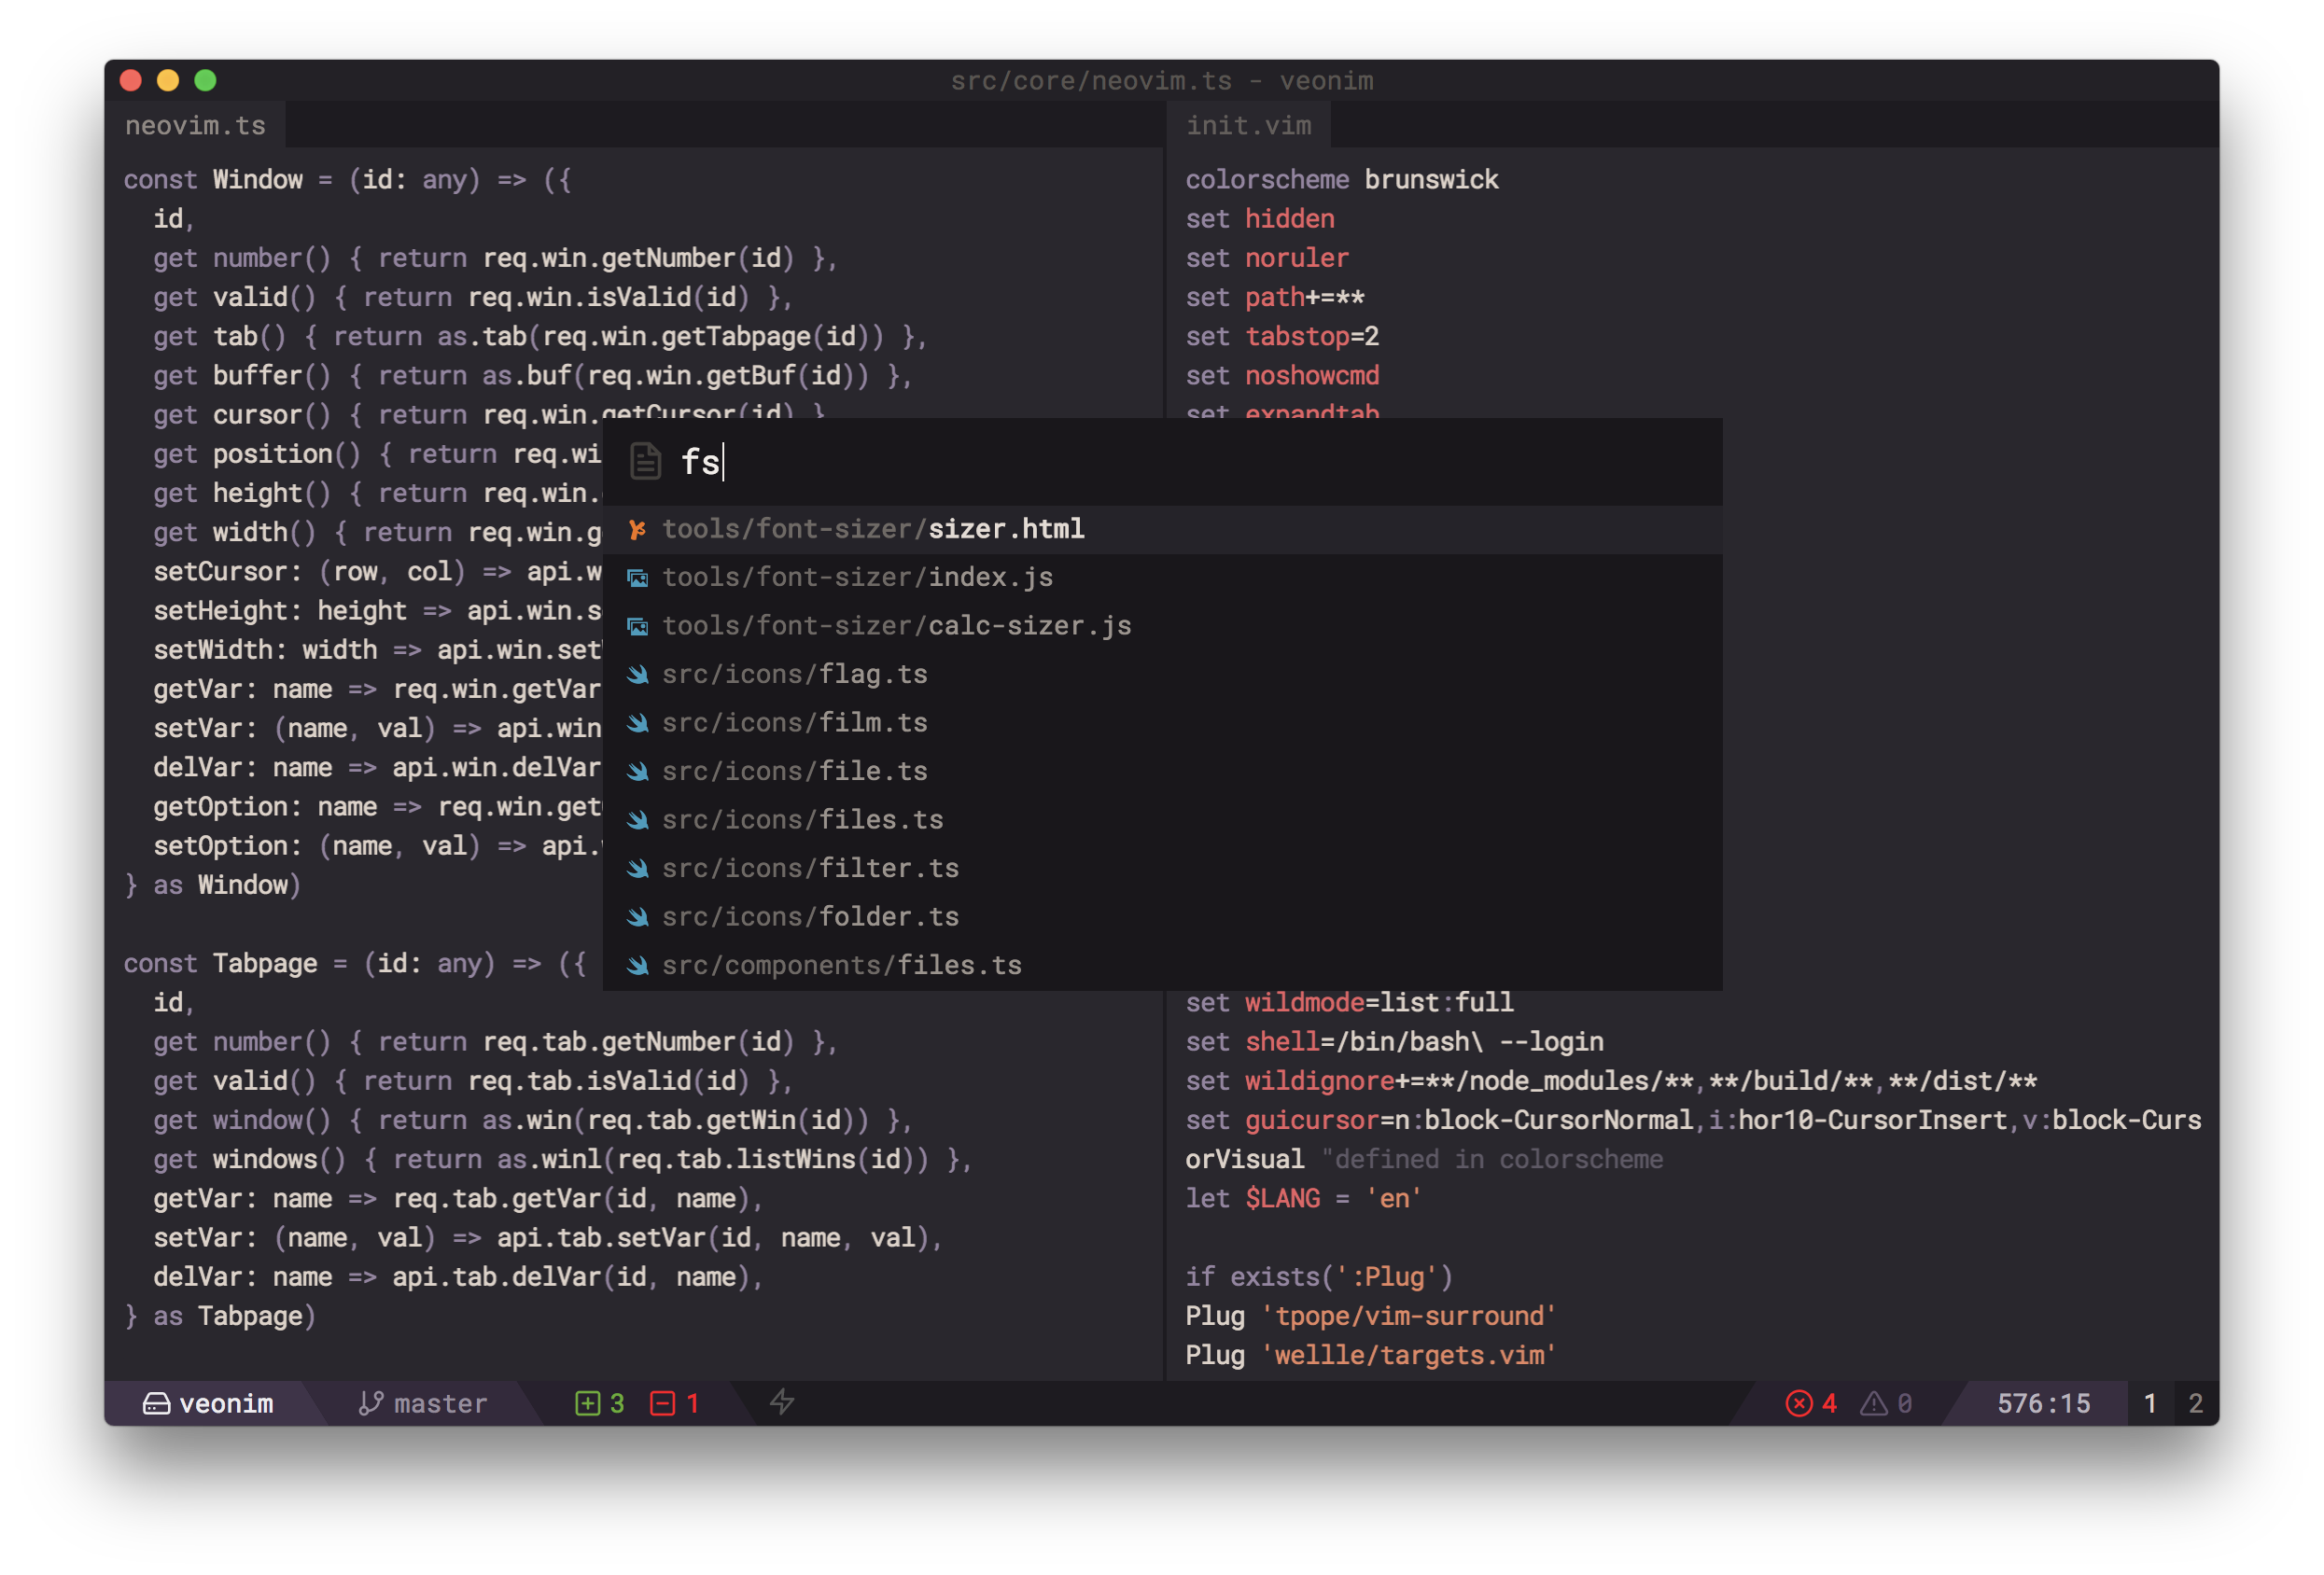Click the 576:15 cursor position indicator
This screenshot has width=2324, height=1575.
2043,1403
